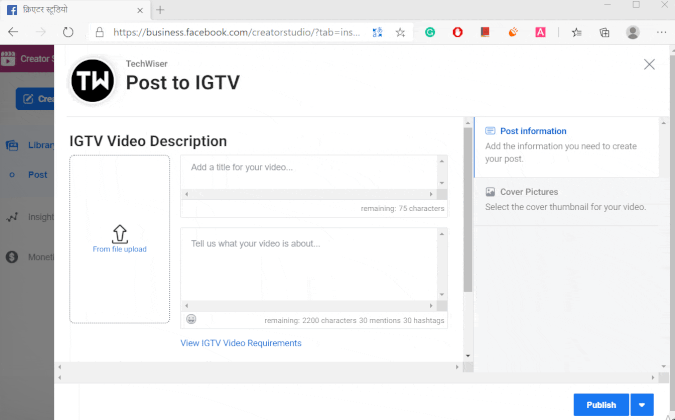Click the browser back arrow

[13, 32]
